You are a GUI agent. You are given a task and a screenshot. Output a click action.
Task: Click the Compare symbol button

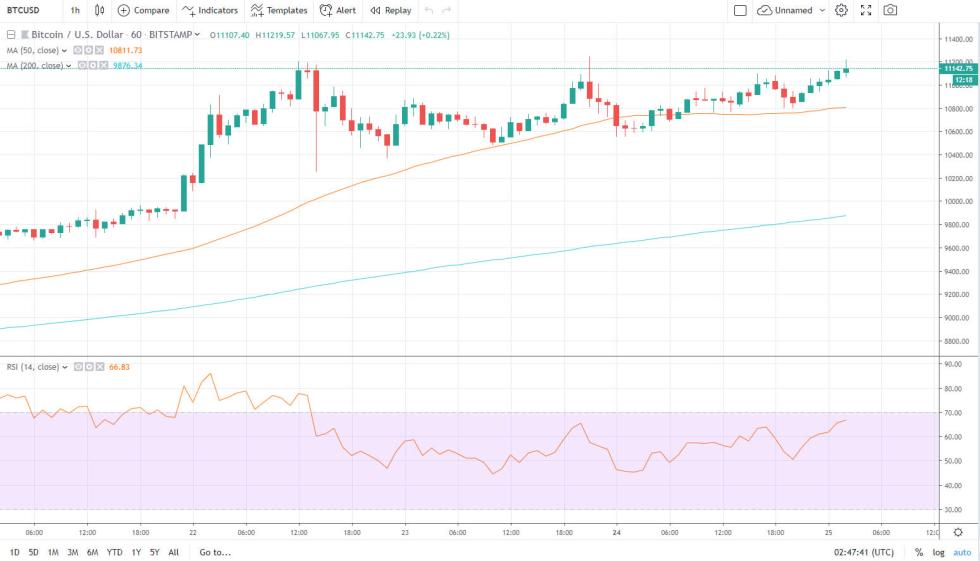[143, 10]
